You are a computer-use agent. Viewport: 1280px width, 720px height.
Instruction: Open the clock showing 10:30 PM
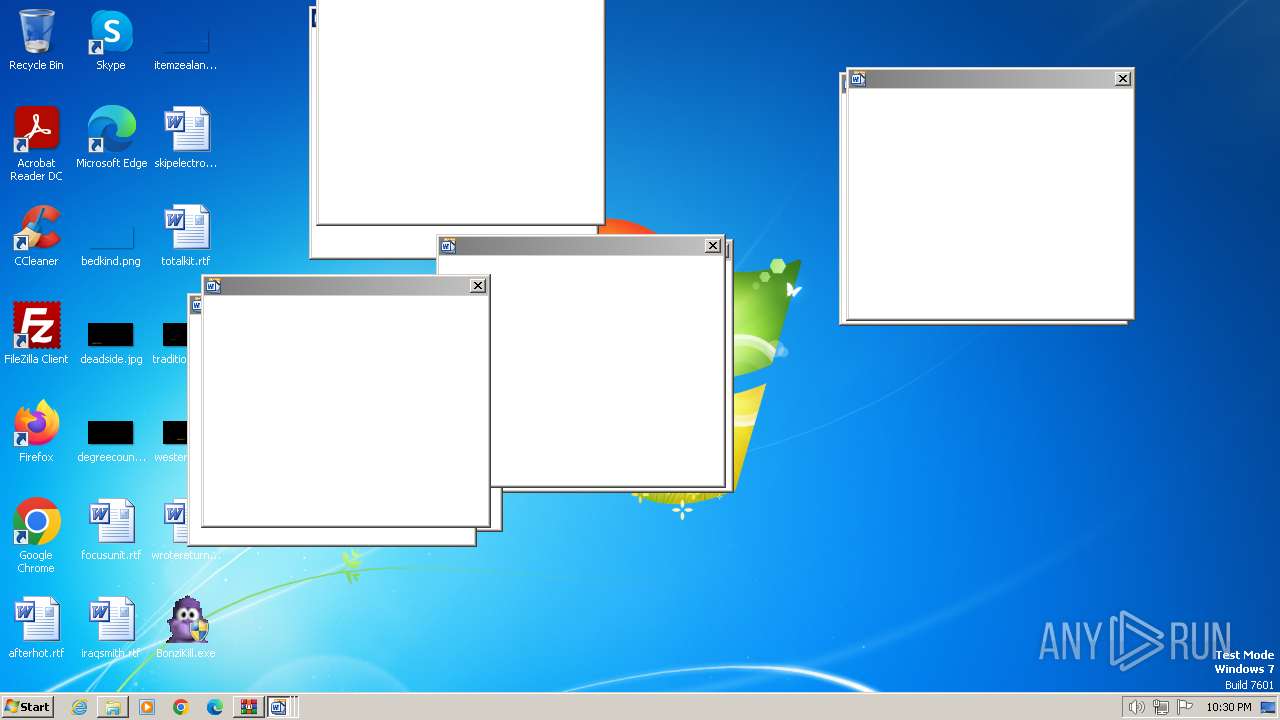point(1229,707)
